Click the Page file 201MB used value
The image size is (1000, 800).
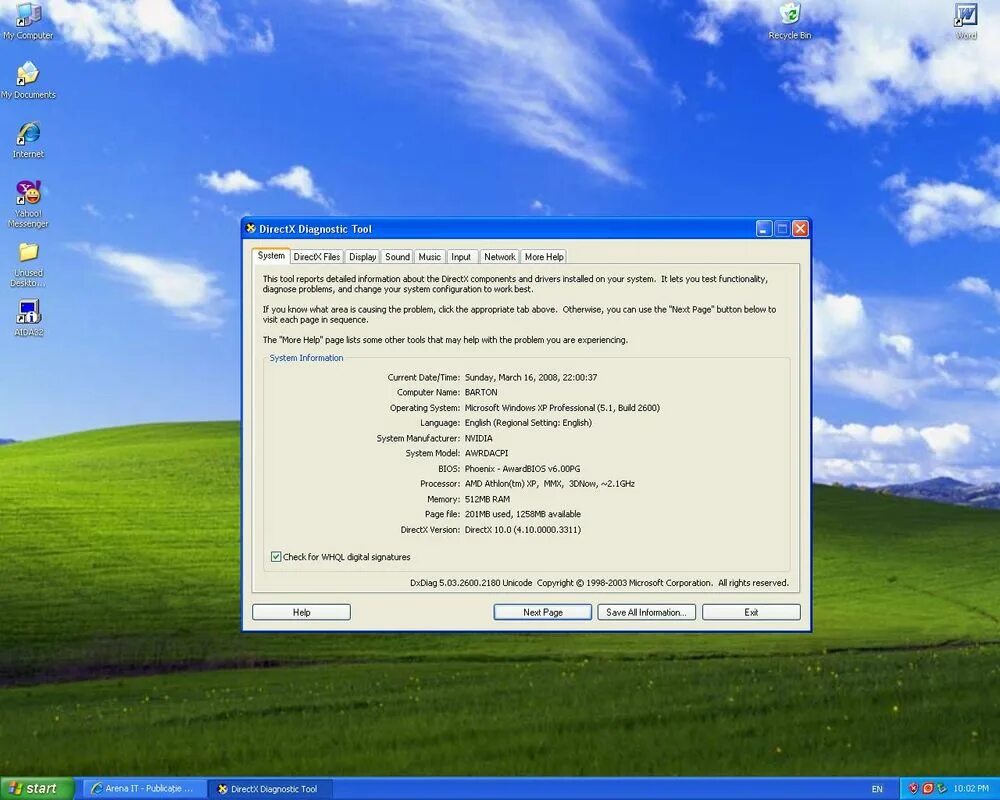coord(522,514)
